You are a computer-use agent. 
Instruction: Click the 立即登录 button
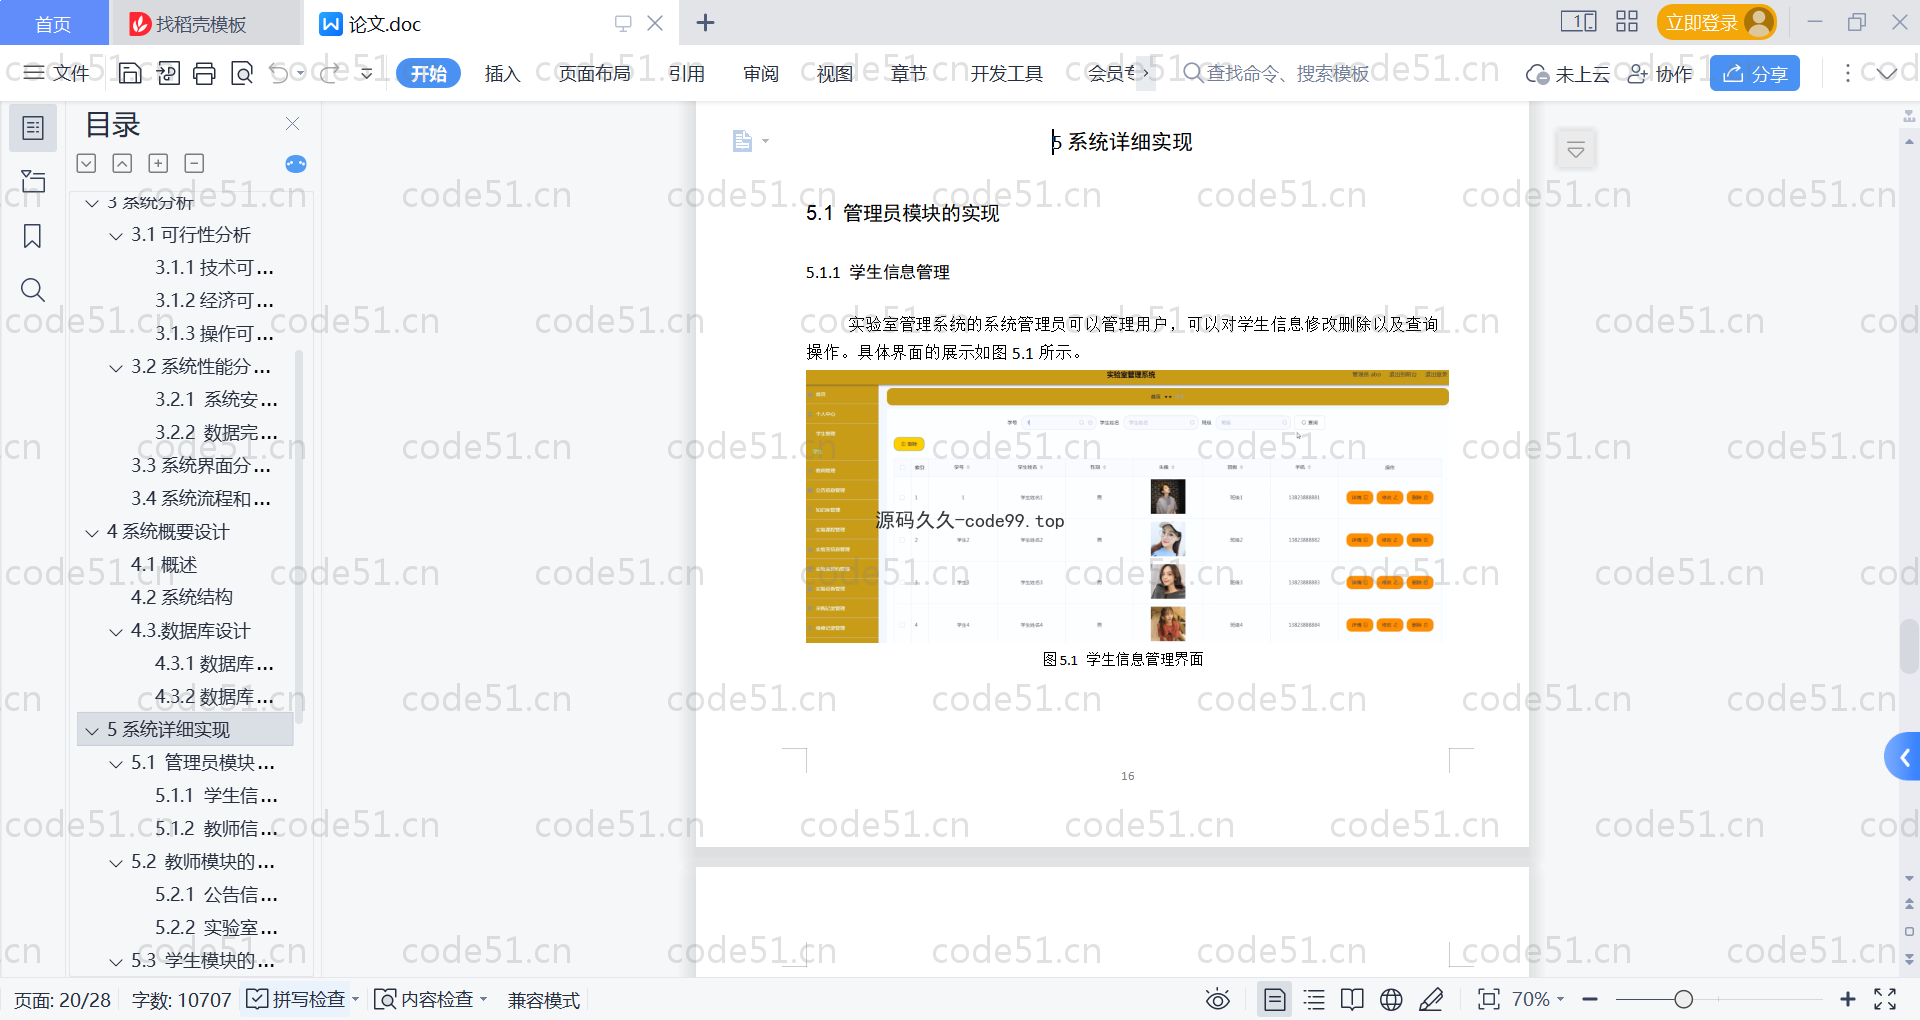pyautogui.click(x=1716, y=22)
